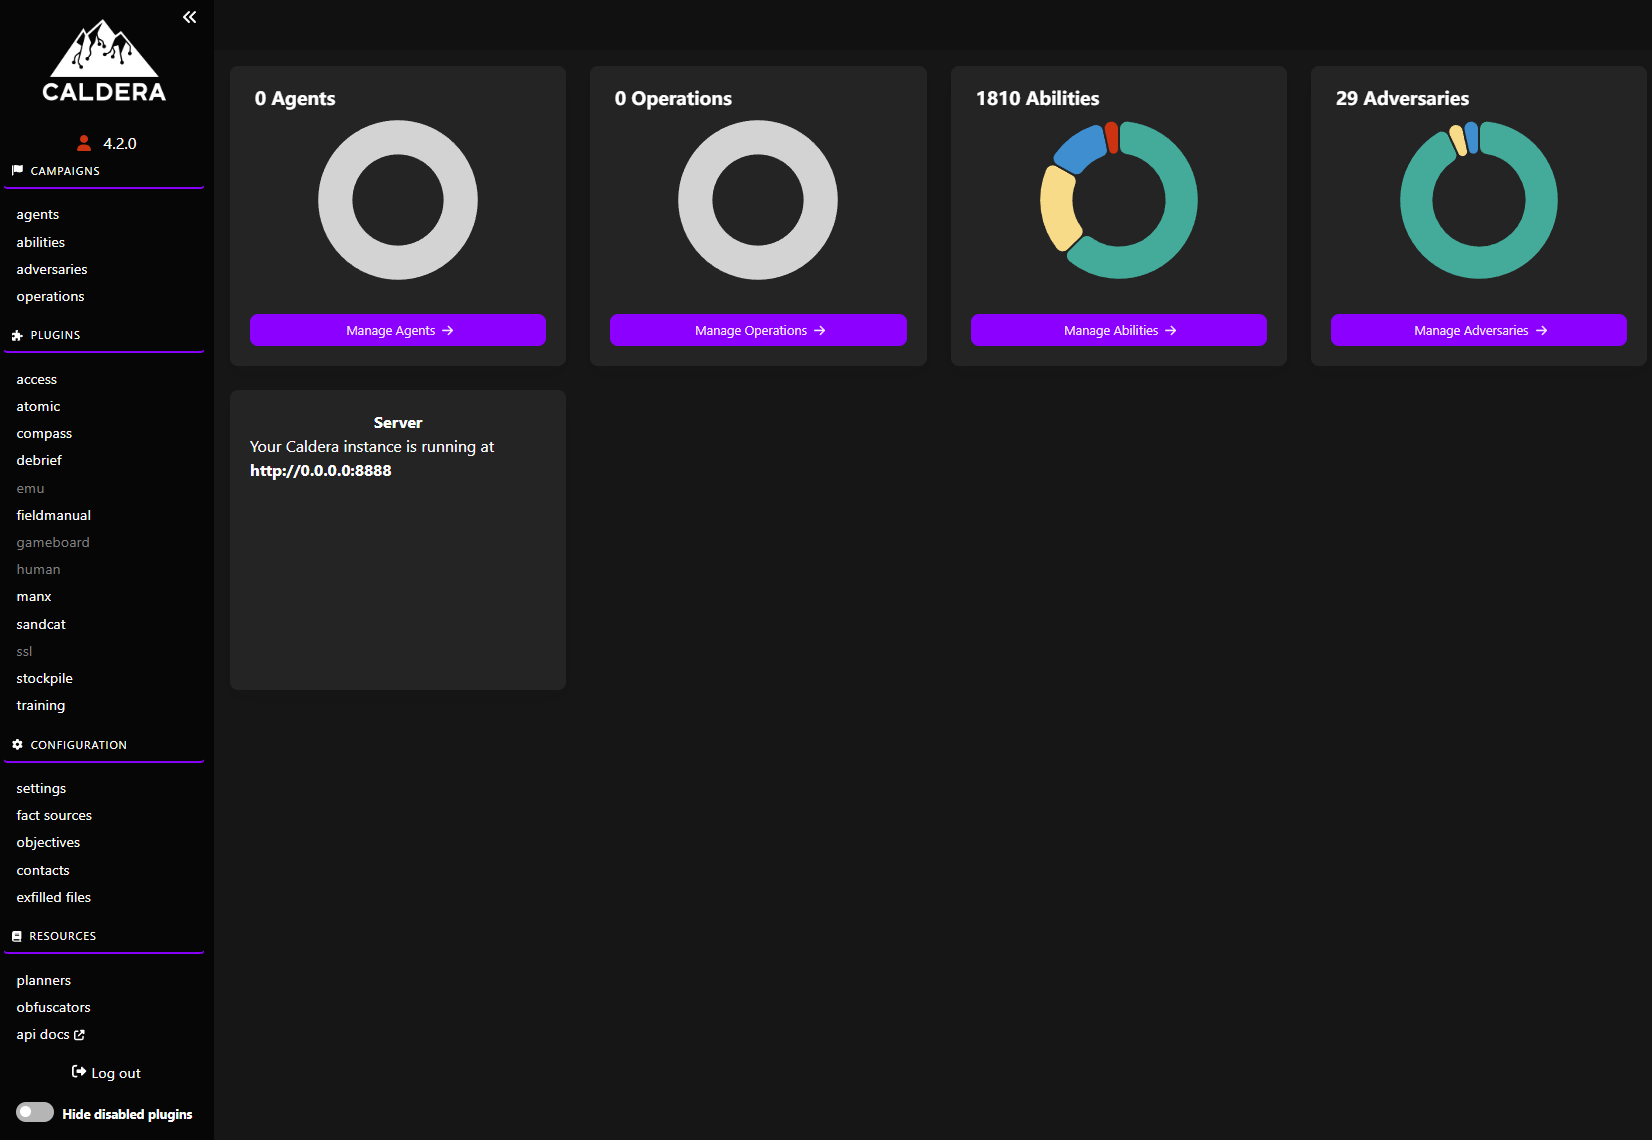Click the Configuration gear icon

17,745
